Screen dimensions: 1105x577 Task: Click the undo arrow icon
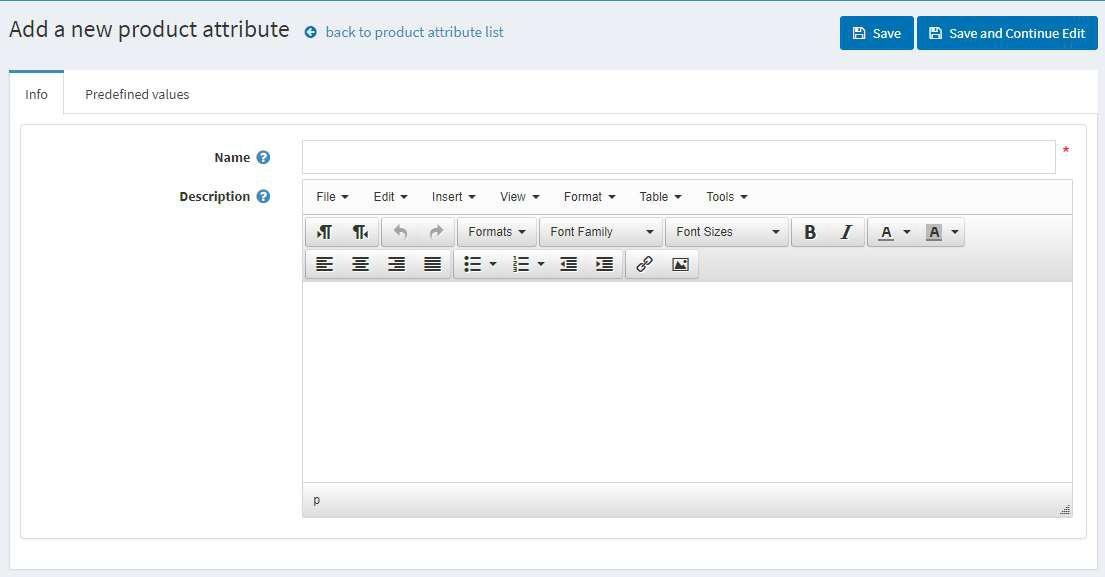pyautogui.click(x=400, y=232)
